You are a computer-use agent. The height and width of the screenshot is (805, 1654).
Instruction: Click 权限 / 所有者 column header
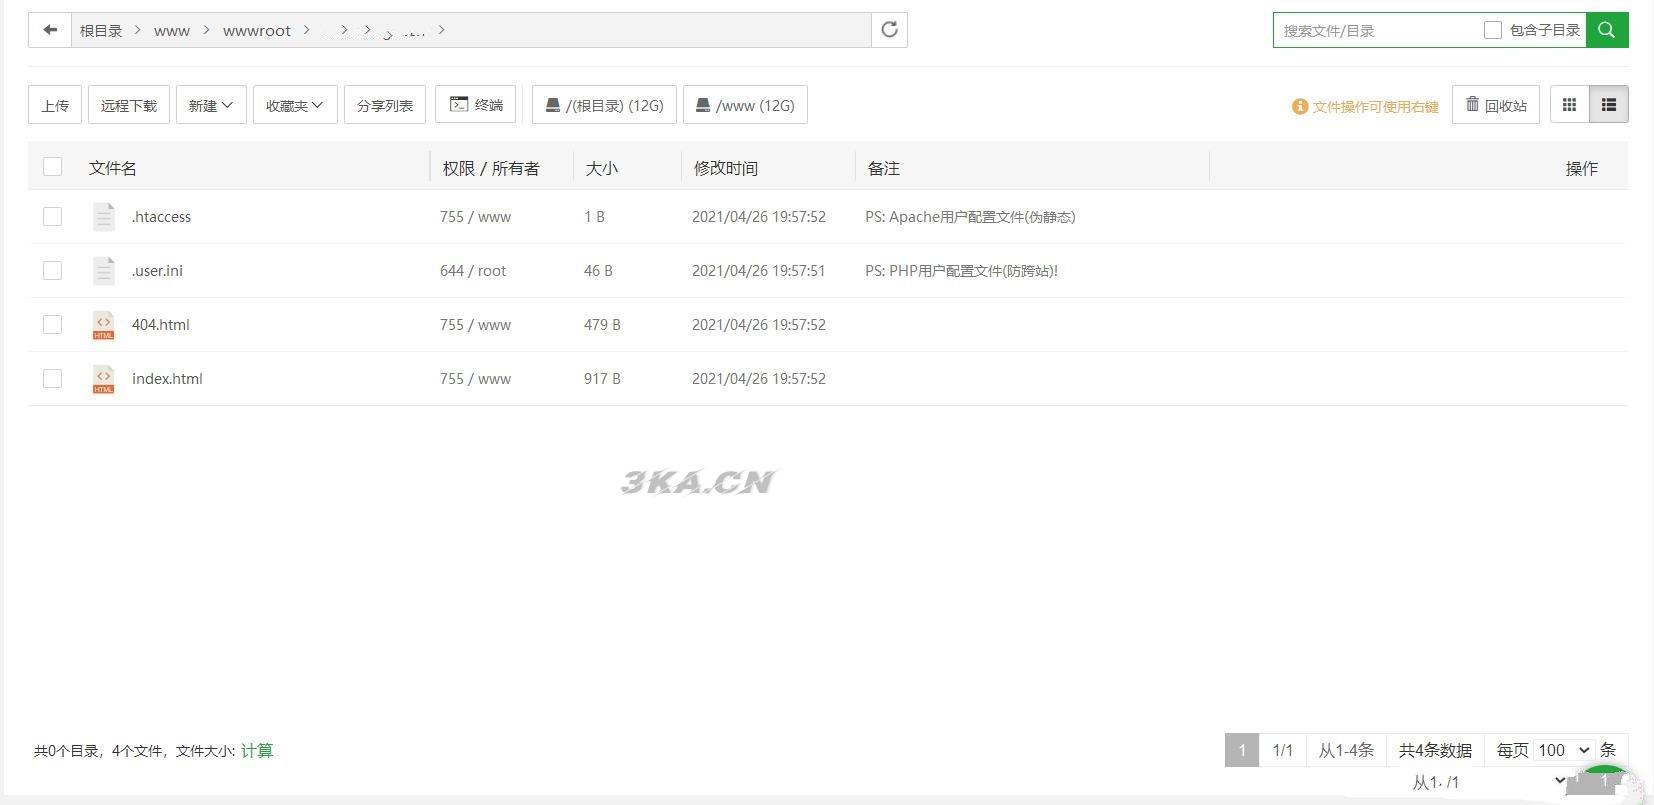pos(491,168)
